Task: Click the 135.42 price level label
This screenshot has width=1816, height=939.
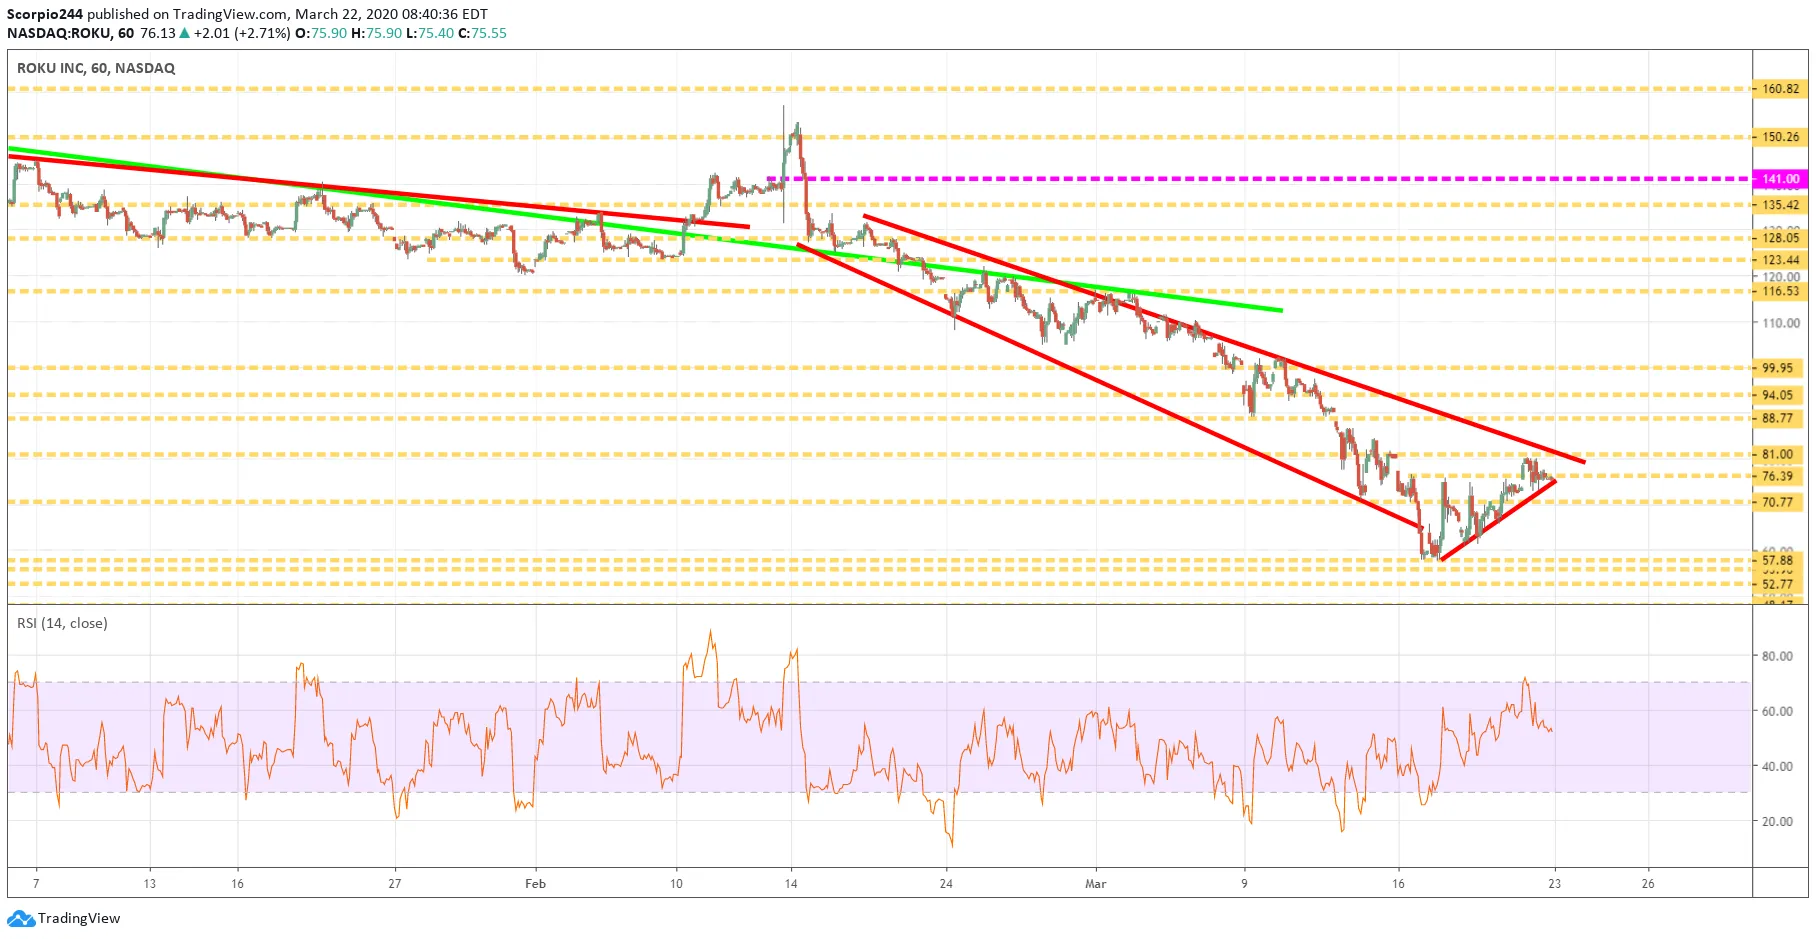Action: click(x=1780, y=205)
